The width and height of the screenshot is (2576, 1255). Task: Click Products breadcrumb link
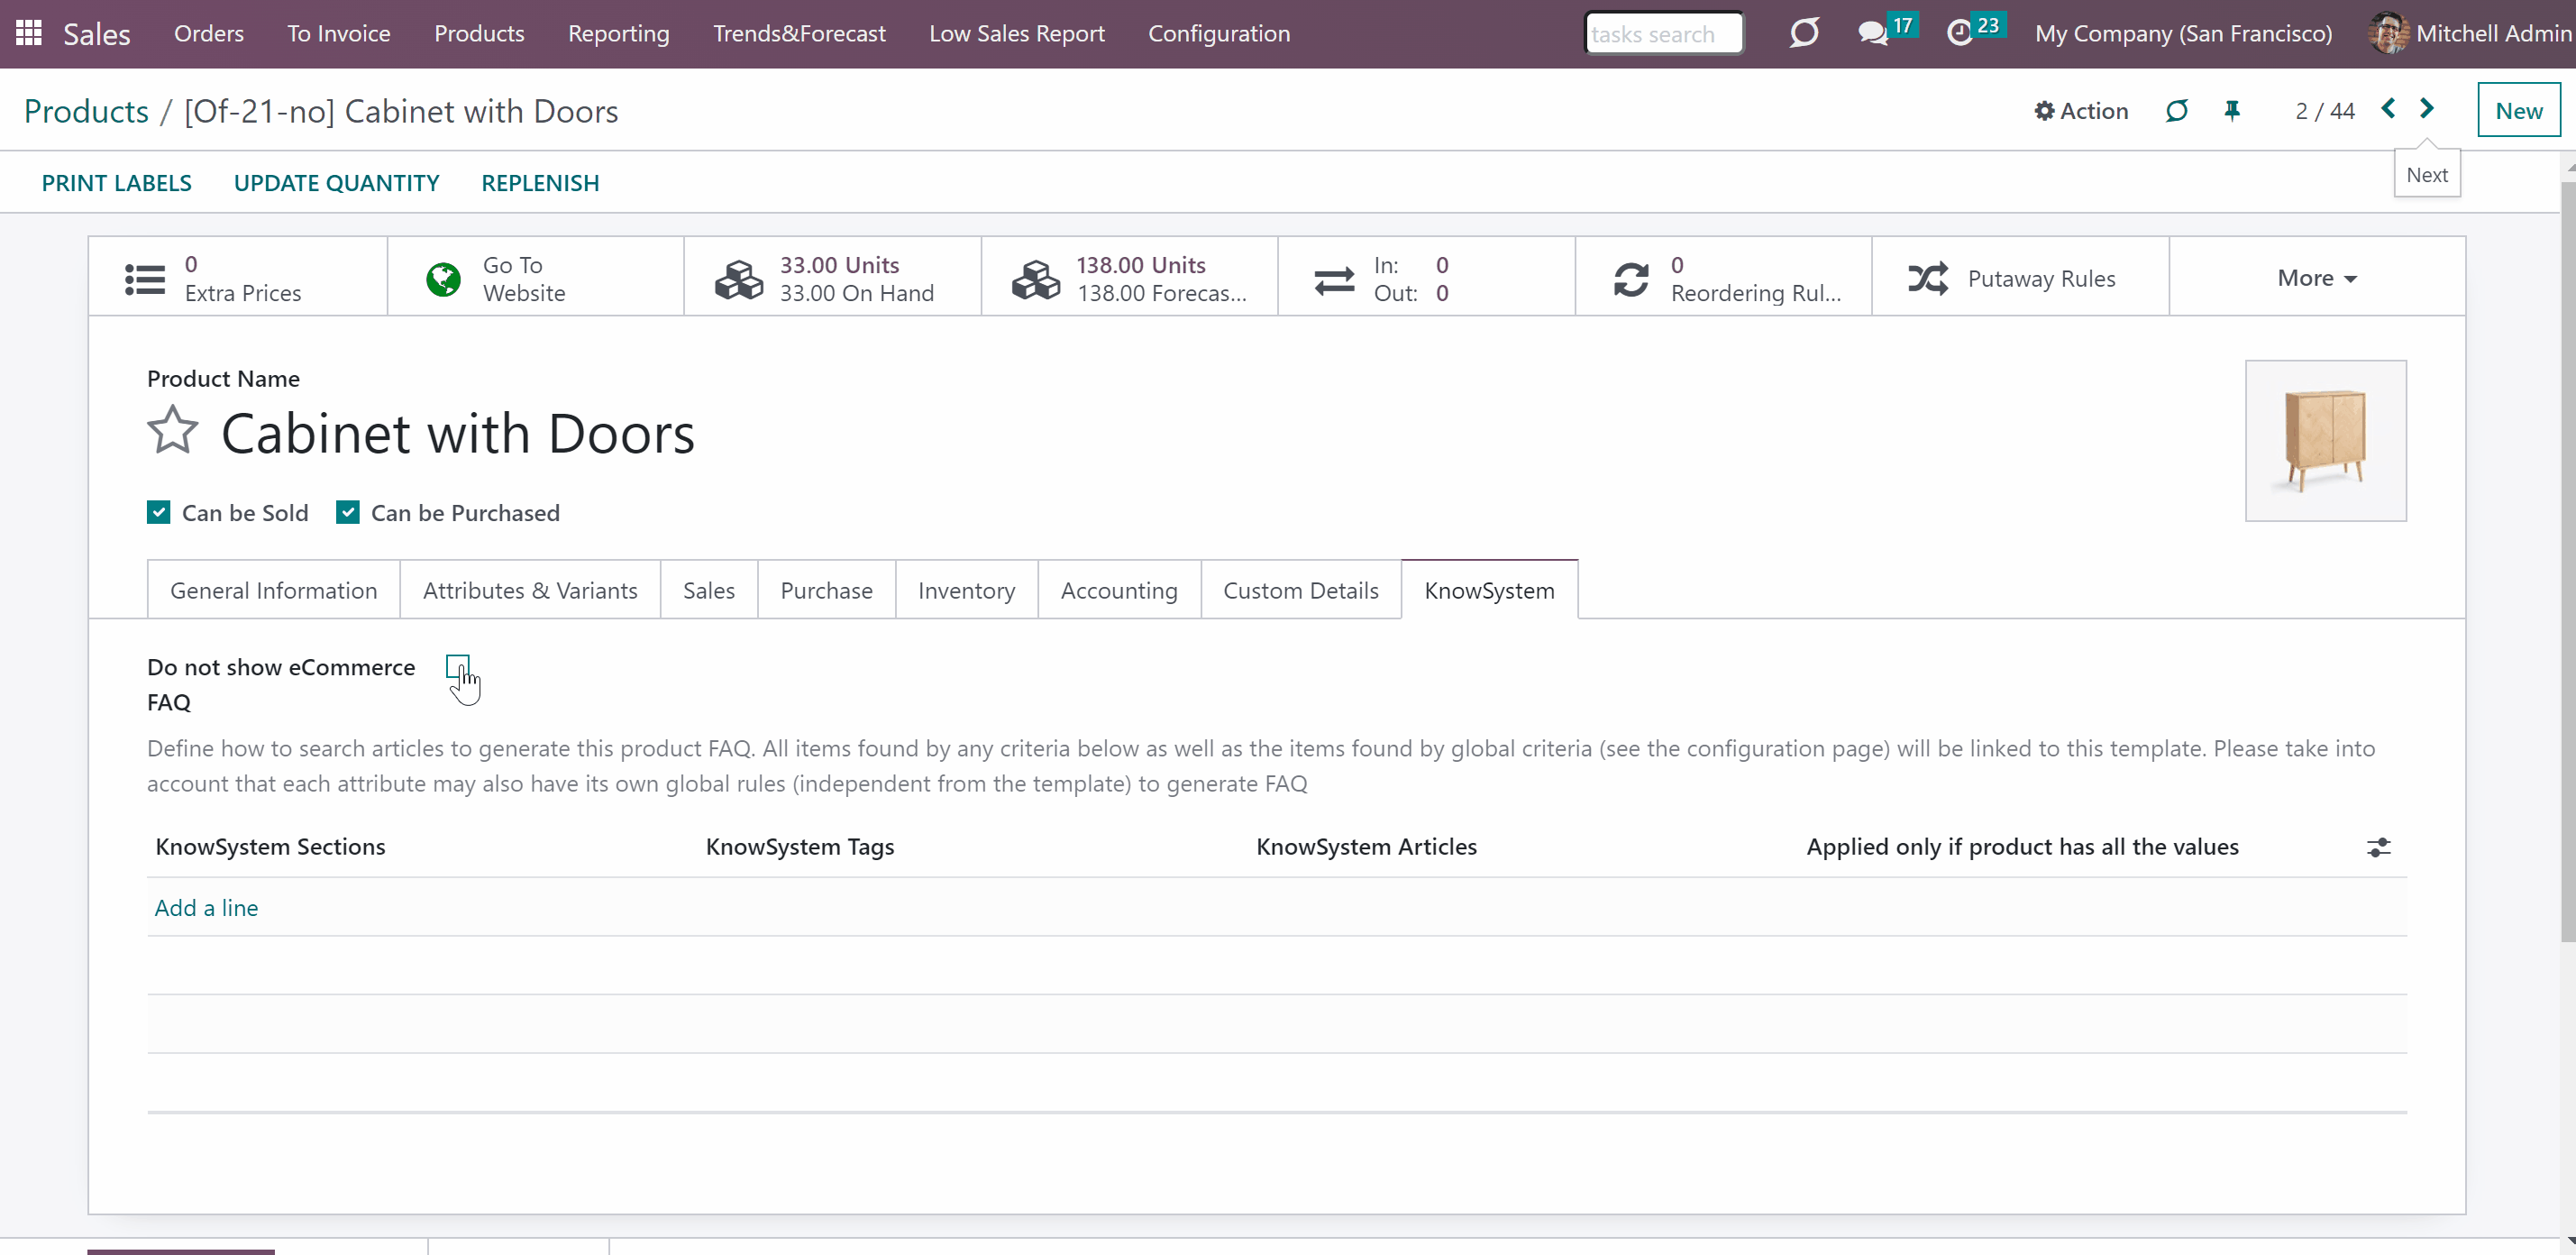click(x=86, y=111)
